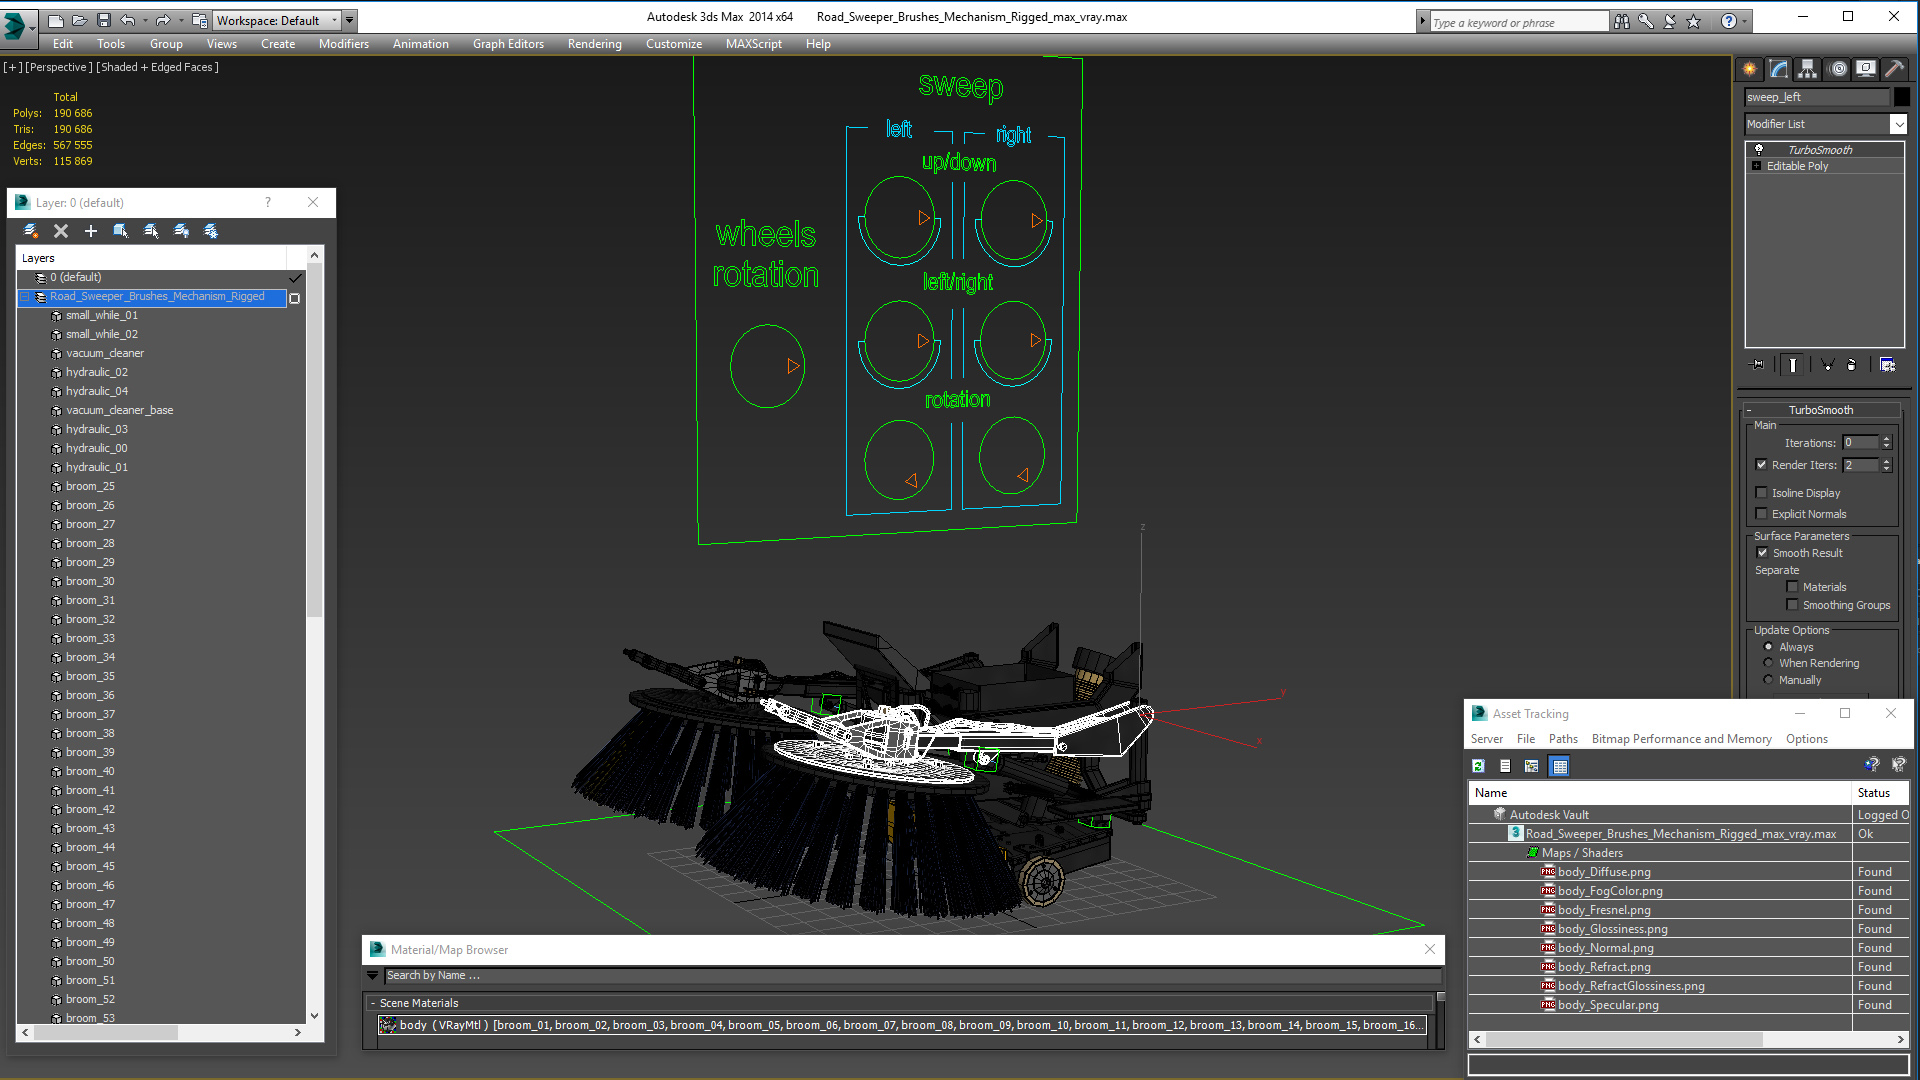Image resolution: width=1920 pixels, height=1080 pixels.
Task: Open Configure Modifier Sets icon
Action: (1887, 365)
